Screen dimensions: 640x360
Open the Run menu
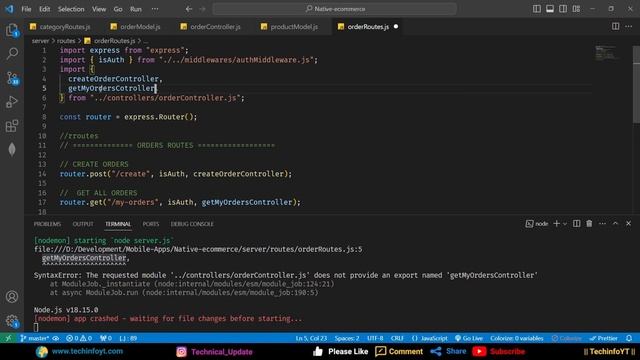click(x=136, y=9)
